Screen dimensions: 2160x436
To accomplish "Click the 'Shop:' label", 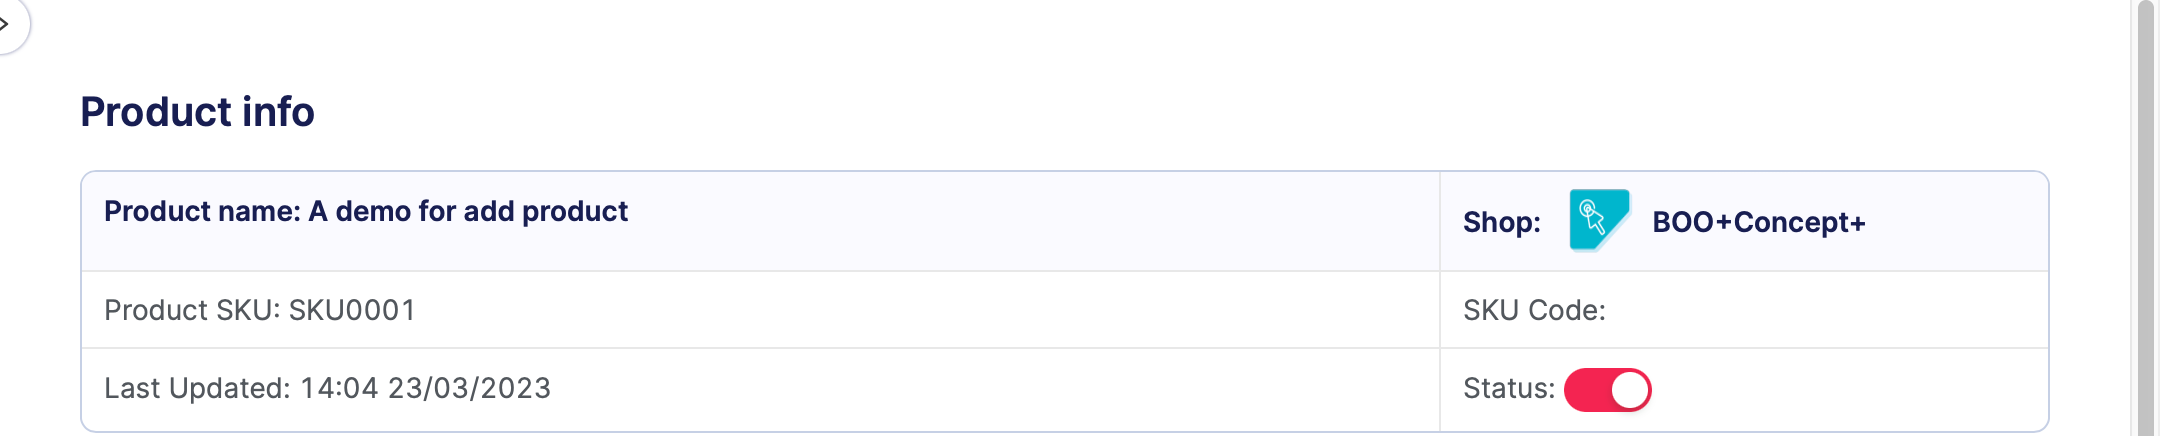I will pos(1501,222).
